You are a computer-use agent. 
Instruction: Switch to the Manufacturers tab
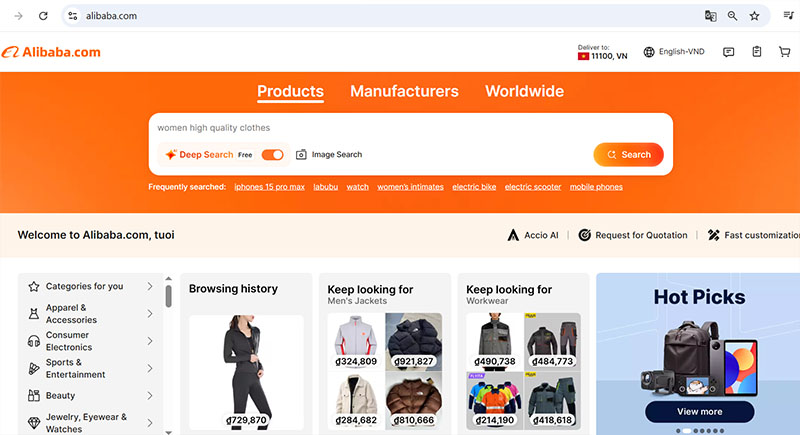[x=404, y=91]
